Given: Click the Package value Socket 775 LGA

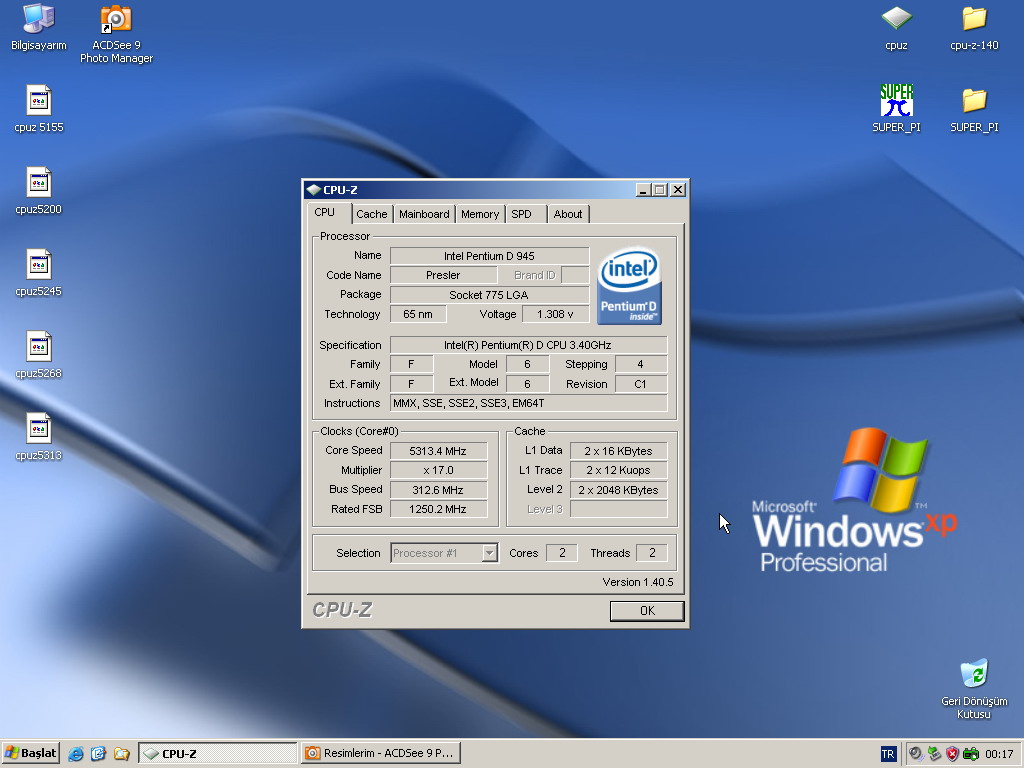Looking at the screenshot, I should [489, 295].
